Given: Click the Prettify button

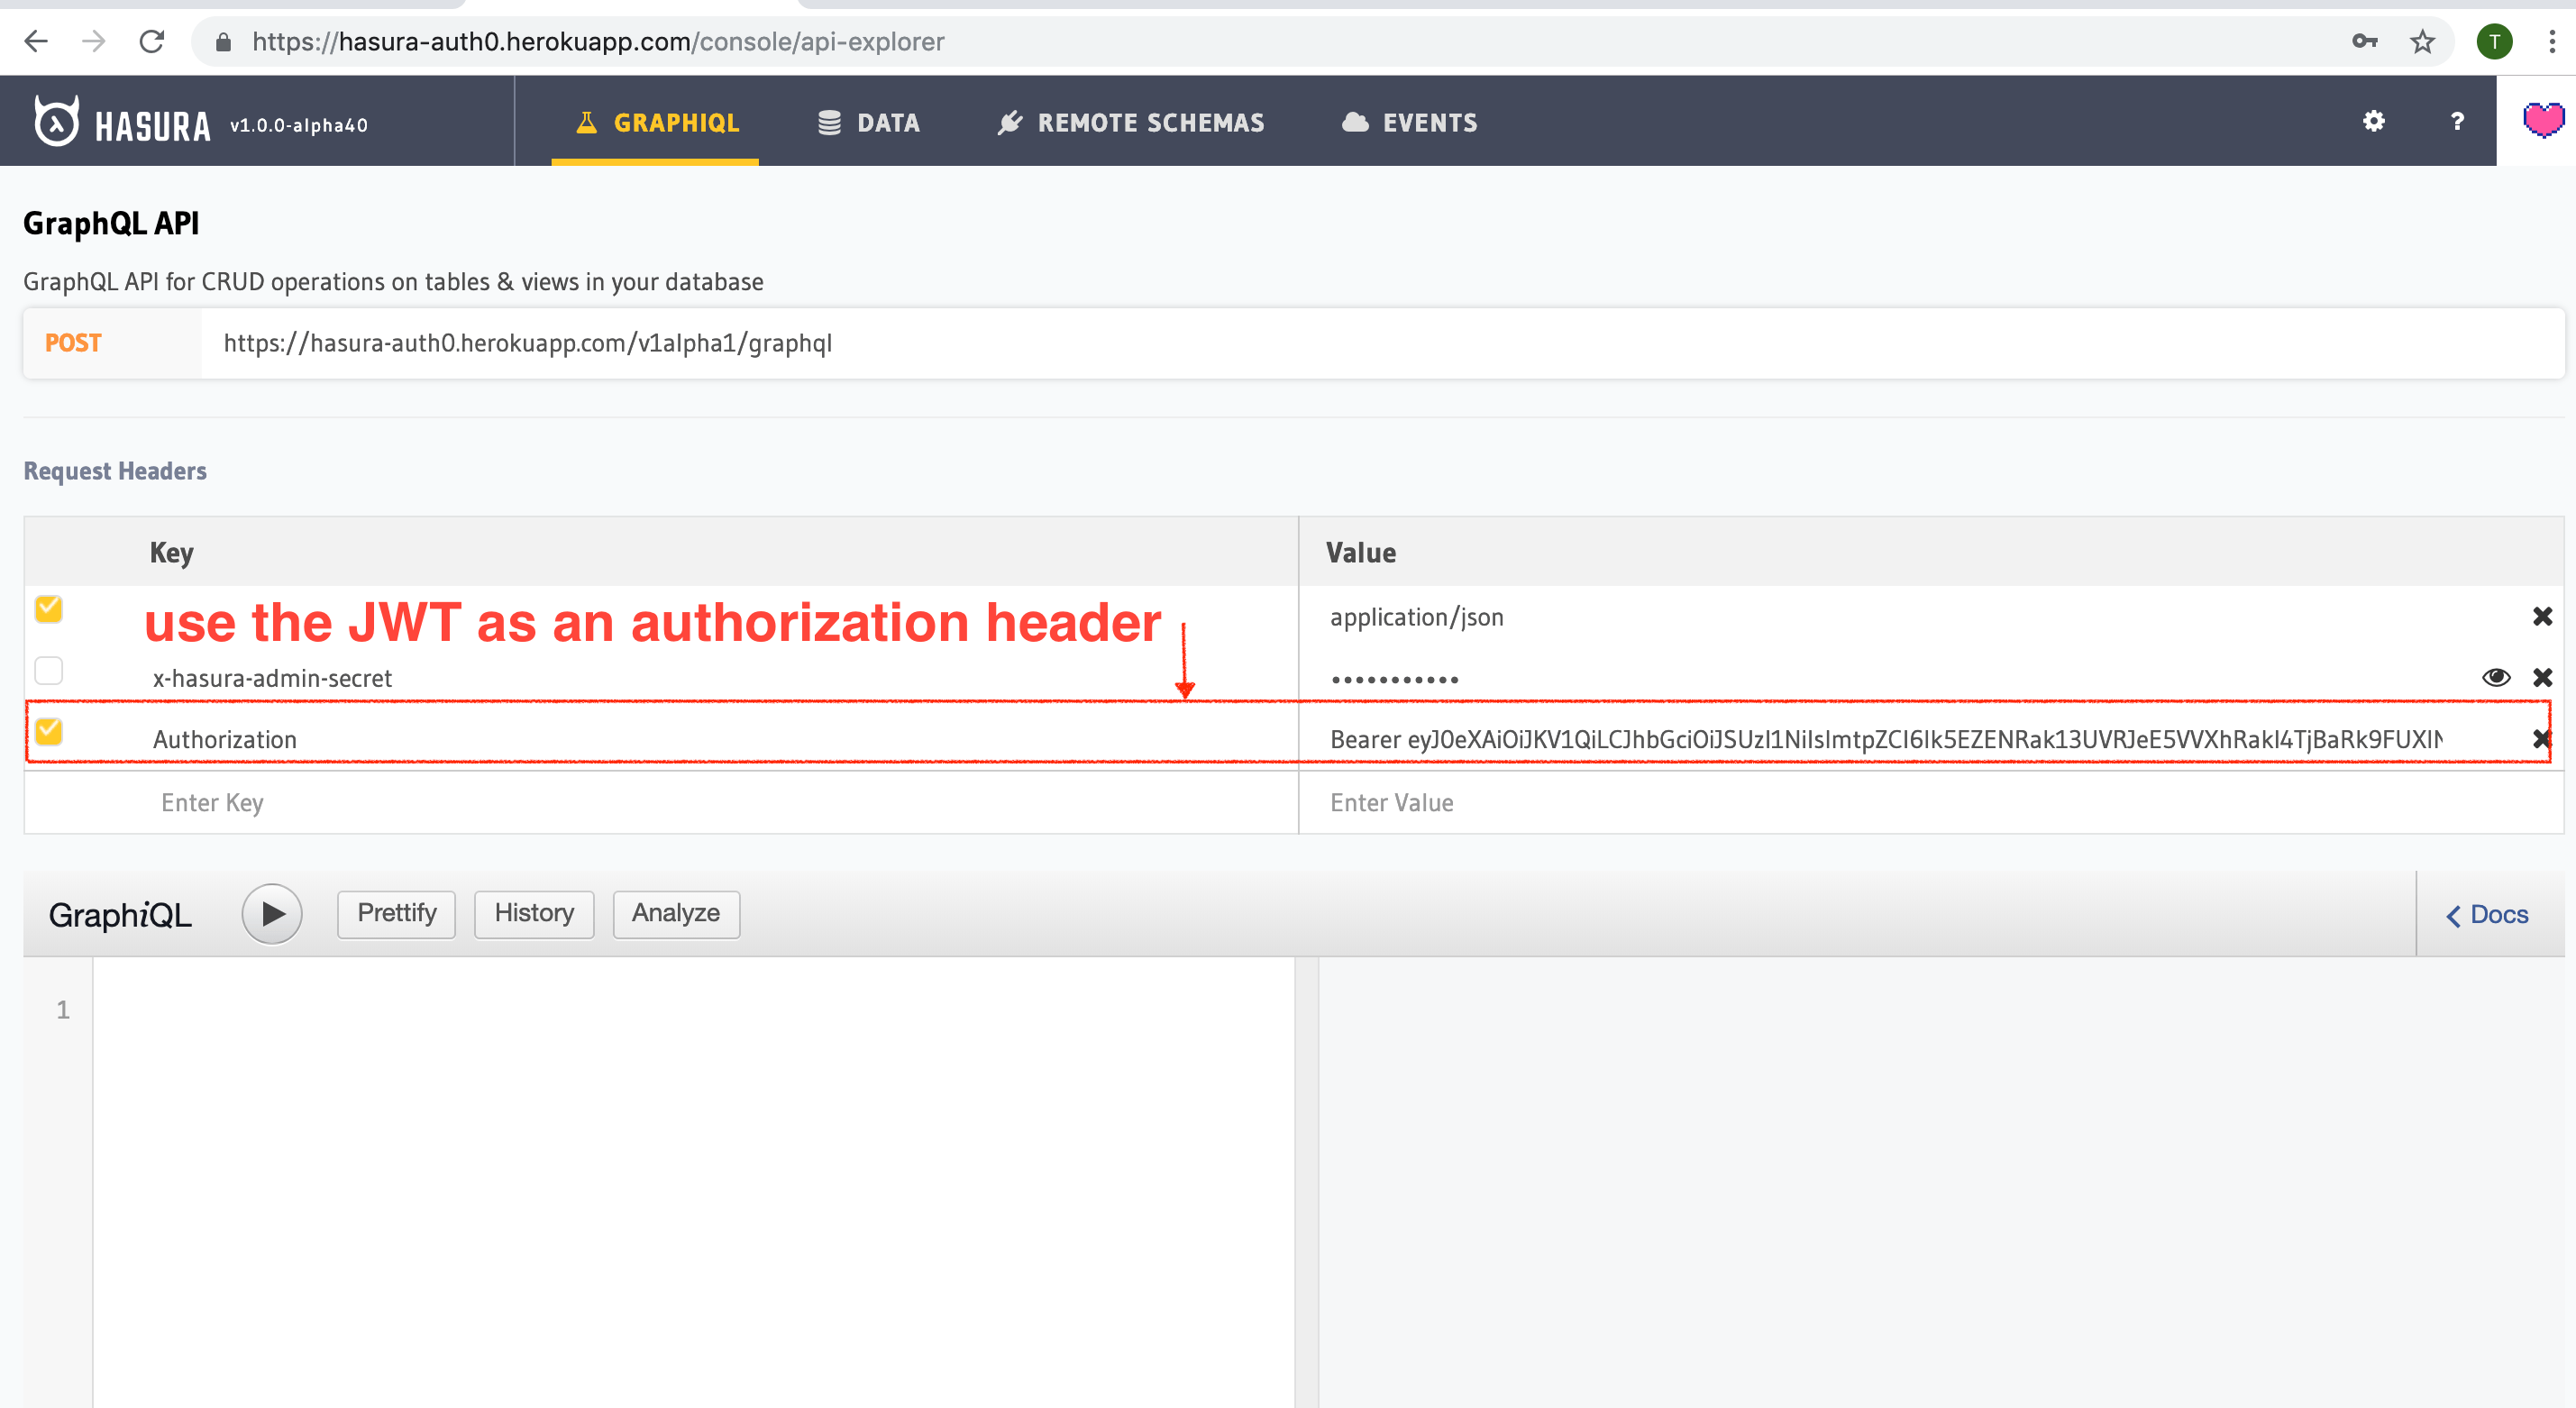Looking at the screenshot, I should coord(394,912).
